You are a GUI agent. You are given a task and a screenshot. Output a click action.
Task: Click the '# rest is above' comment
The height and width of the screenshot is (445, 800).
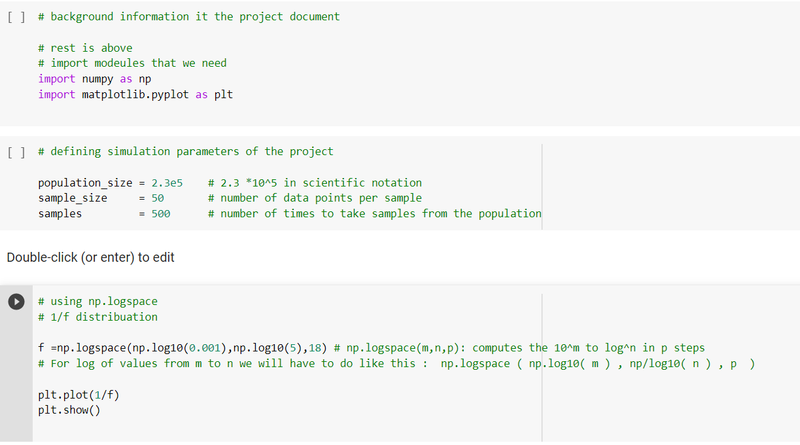85,48
